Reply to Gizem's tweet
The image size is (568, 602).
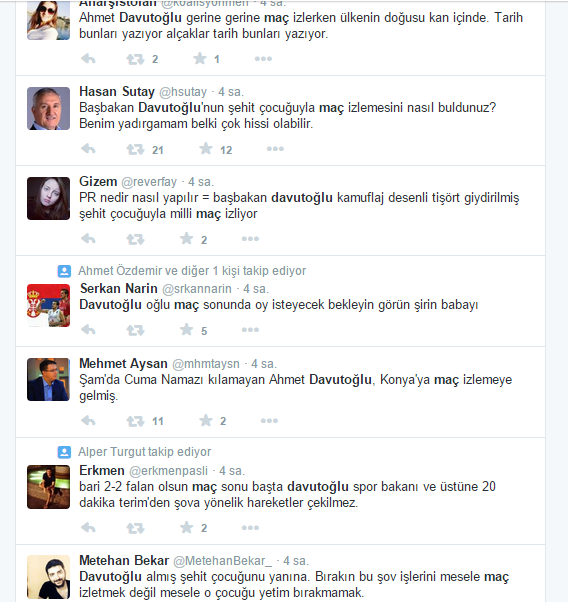(88, 239)
